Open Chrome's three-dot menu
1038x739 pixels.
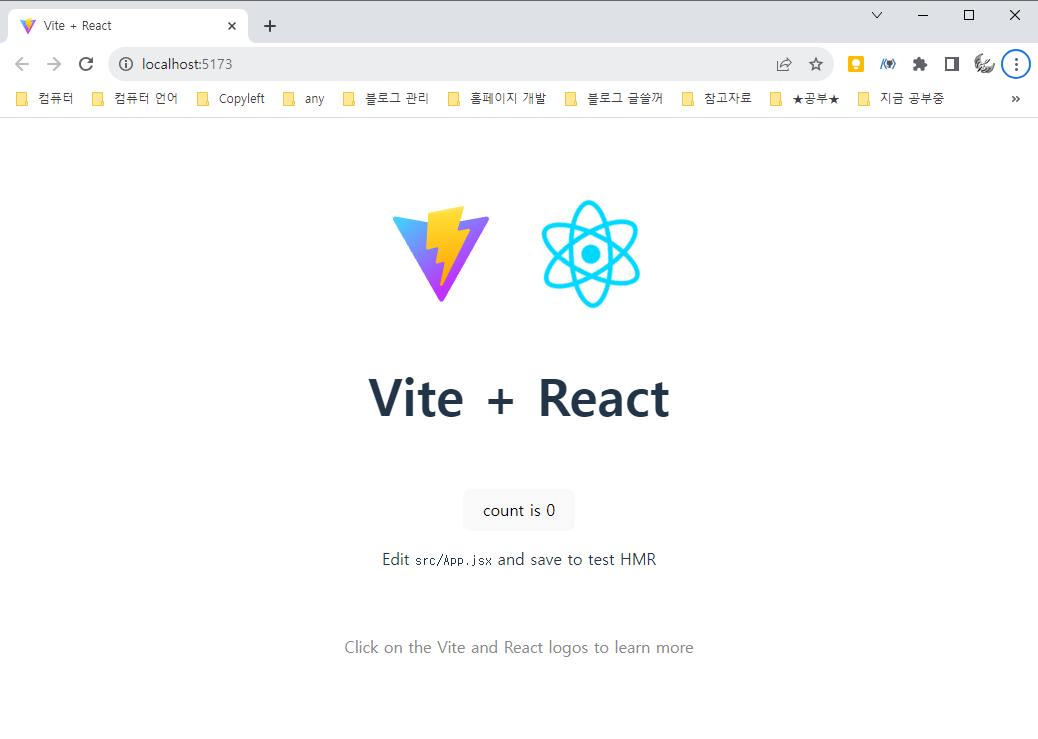click(x=1016, y=64)
